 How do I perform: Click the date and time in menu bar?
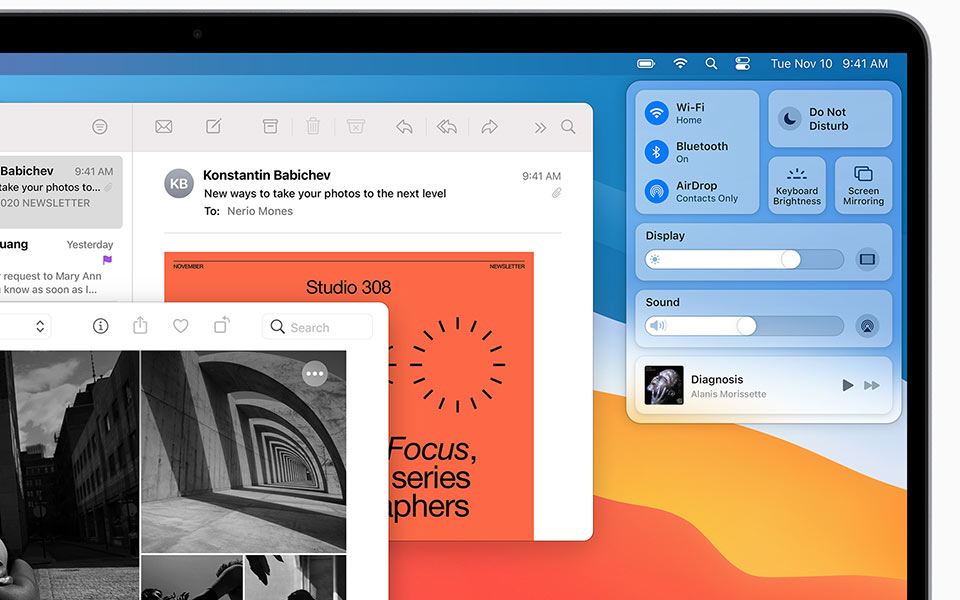829,64
